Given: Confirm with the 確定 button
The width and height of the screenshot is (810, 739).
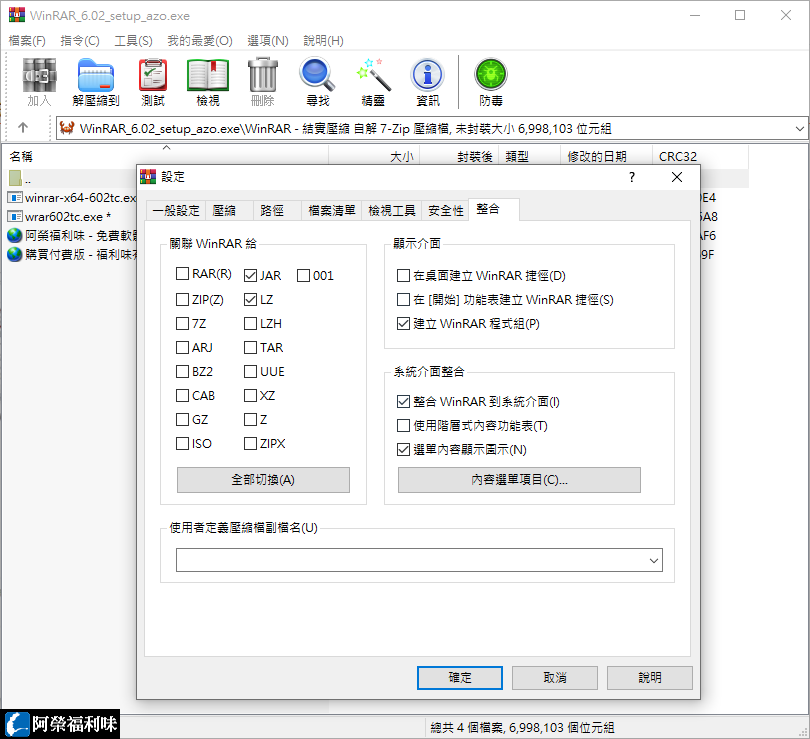Looking at the screenshot, I should click(x=460, y=678).
